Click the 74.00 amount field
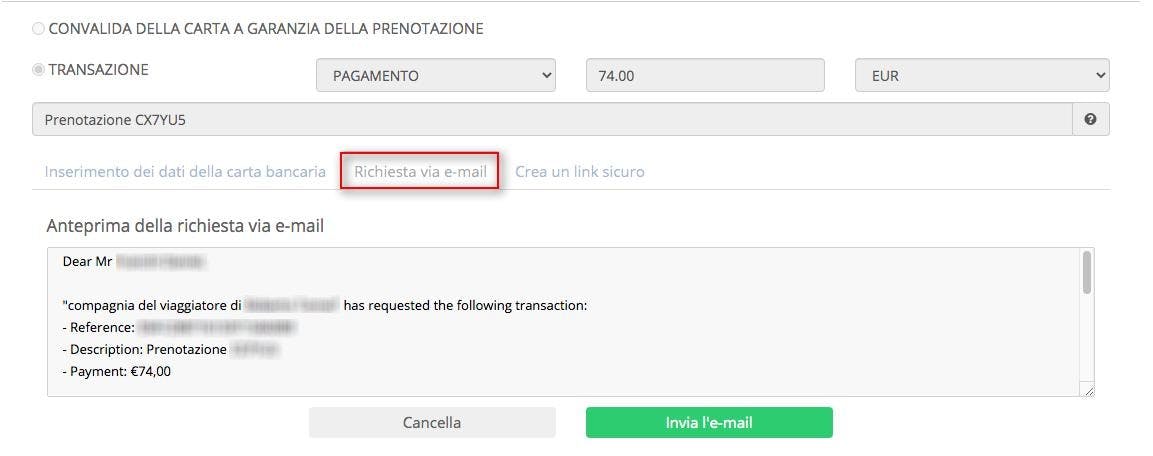The width and height of the screenshot is (1153, 456). point(704,76)
